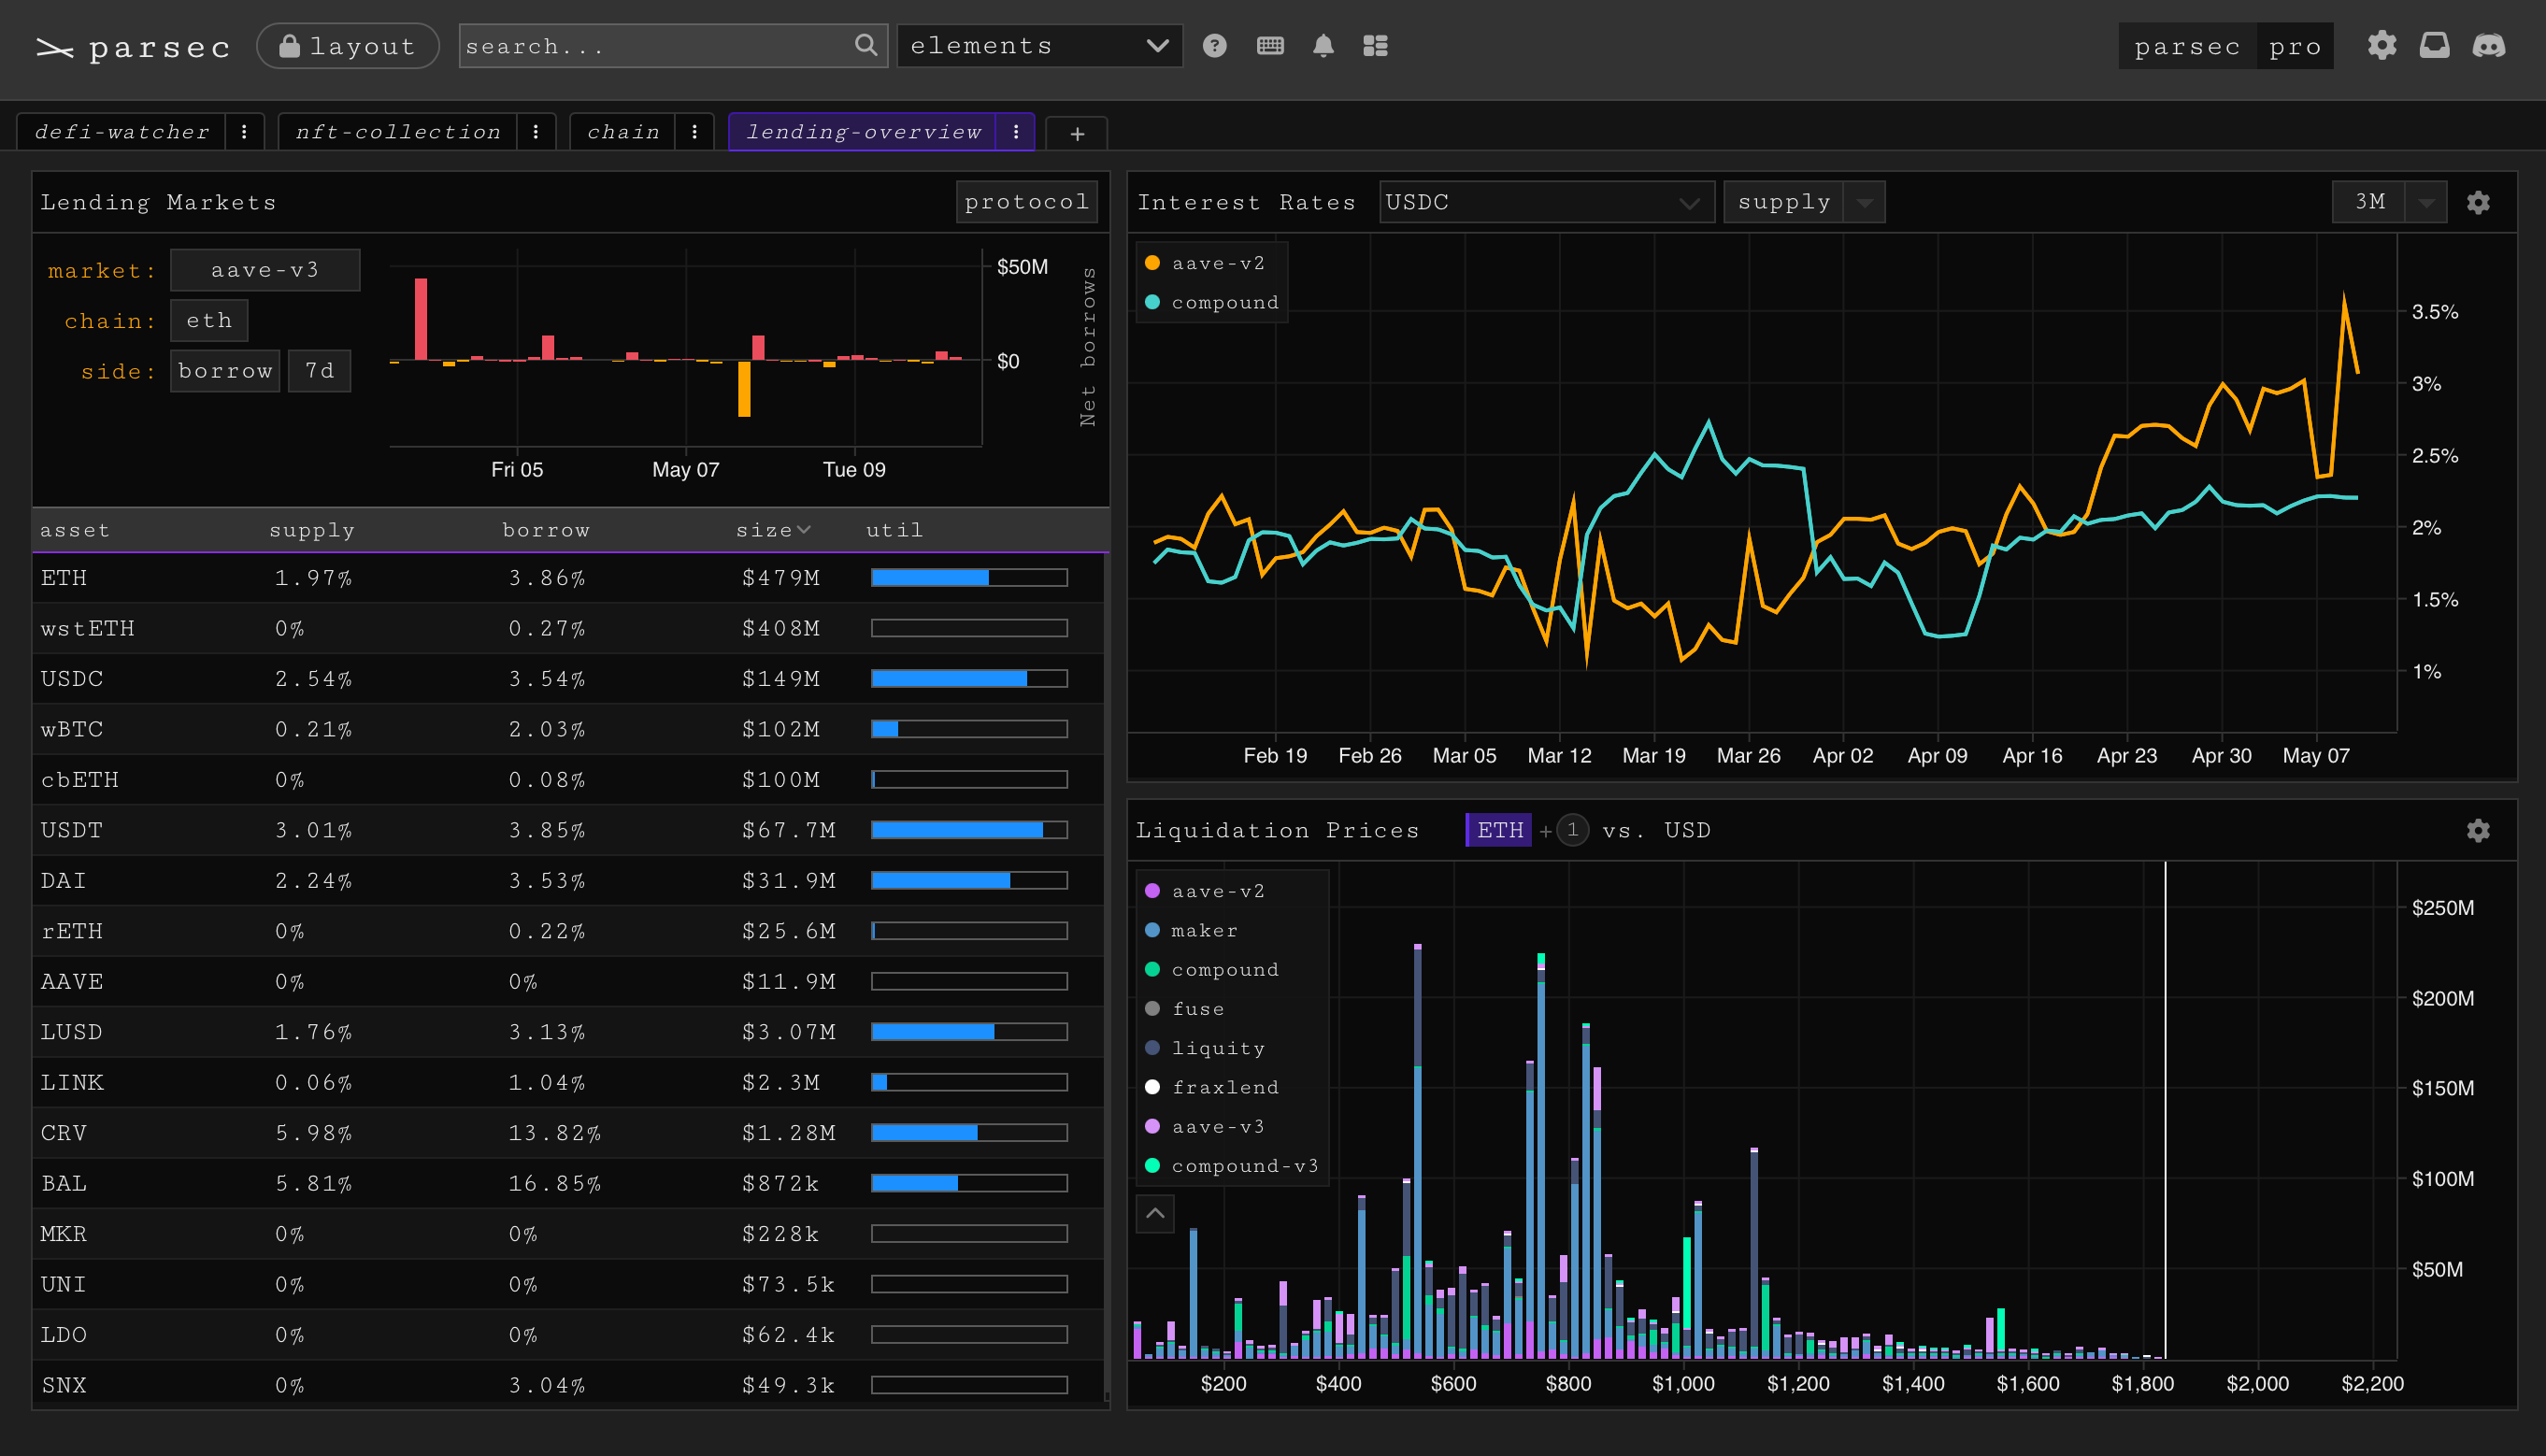Click the CRV borrow rate 13.82%
The width and height of the screenshot is (2546, 1456).
pyautogui.click(x=555, y=1133)
